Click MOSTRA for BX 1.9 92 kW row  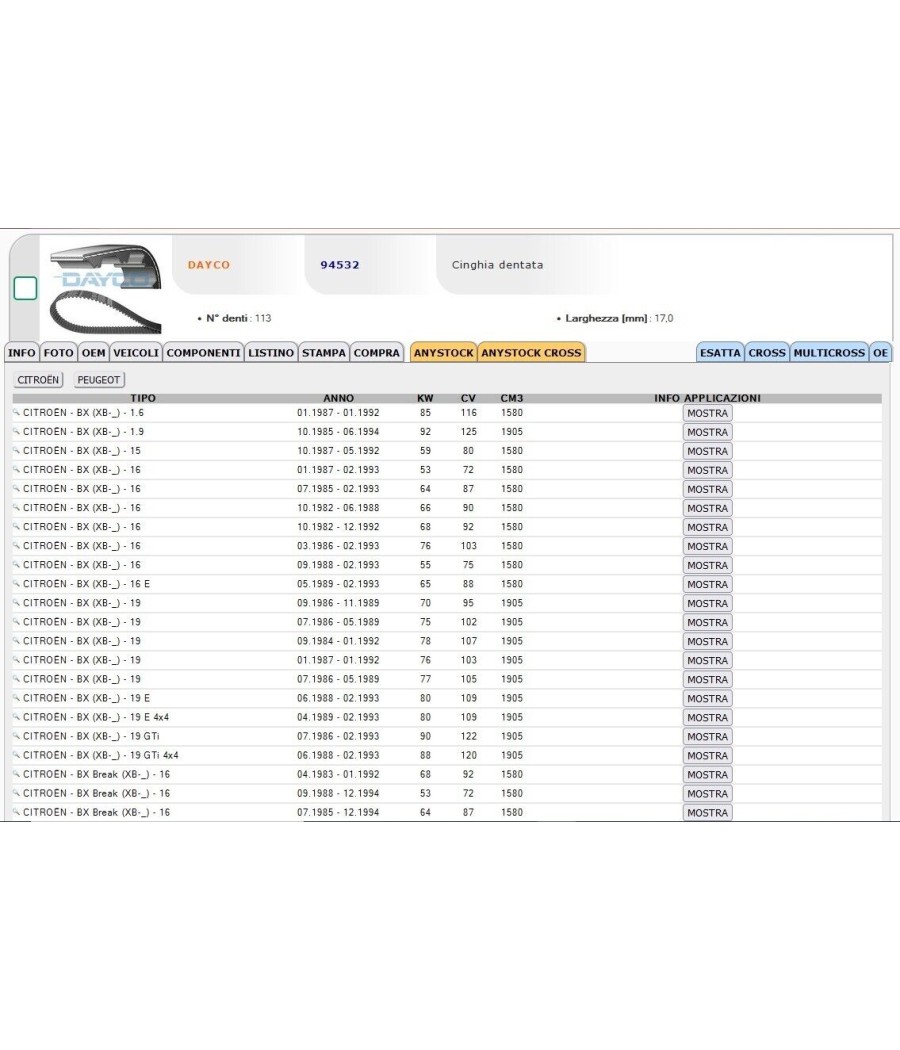(x=707, y=432)
